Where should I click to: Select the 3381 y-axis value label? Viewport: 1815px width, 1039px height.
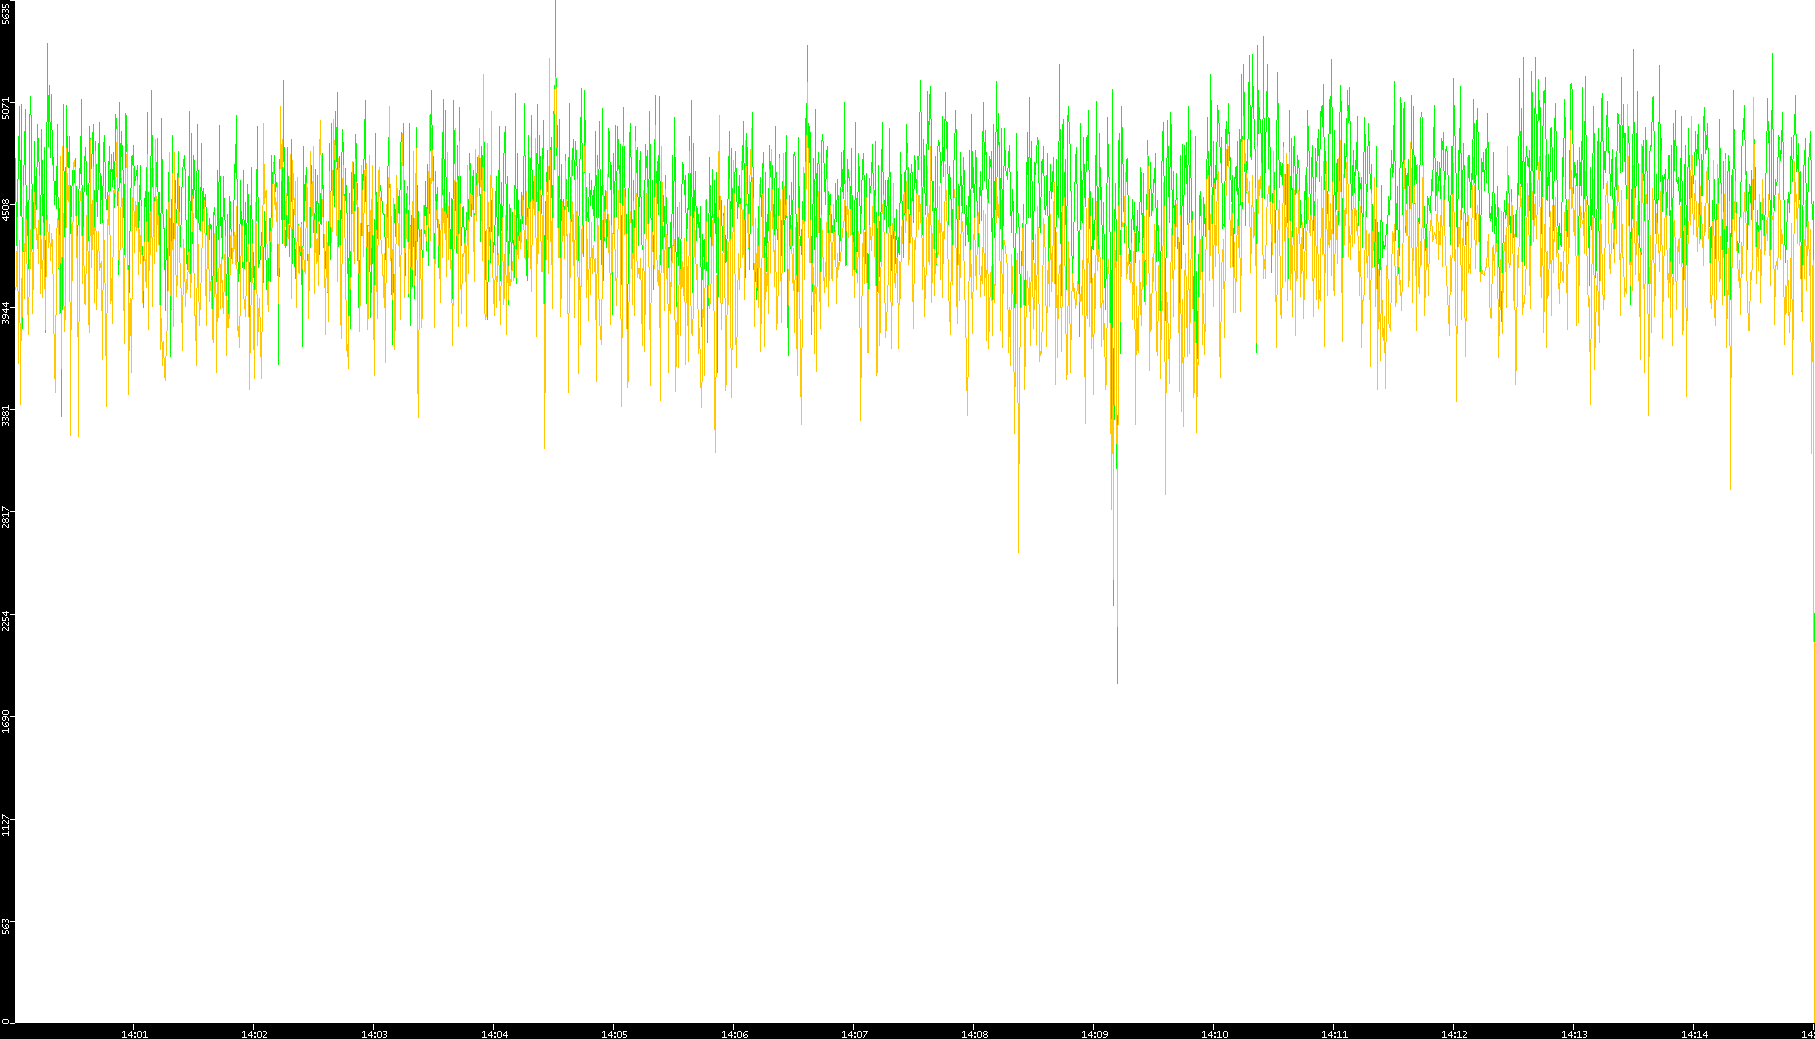point(7,415)
